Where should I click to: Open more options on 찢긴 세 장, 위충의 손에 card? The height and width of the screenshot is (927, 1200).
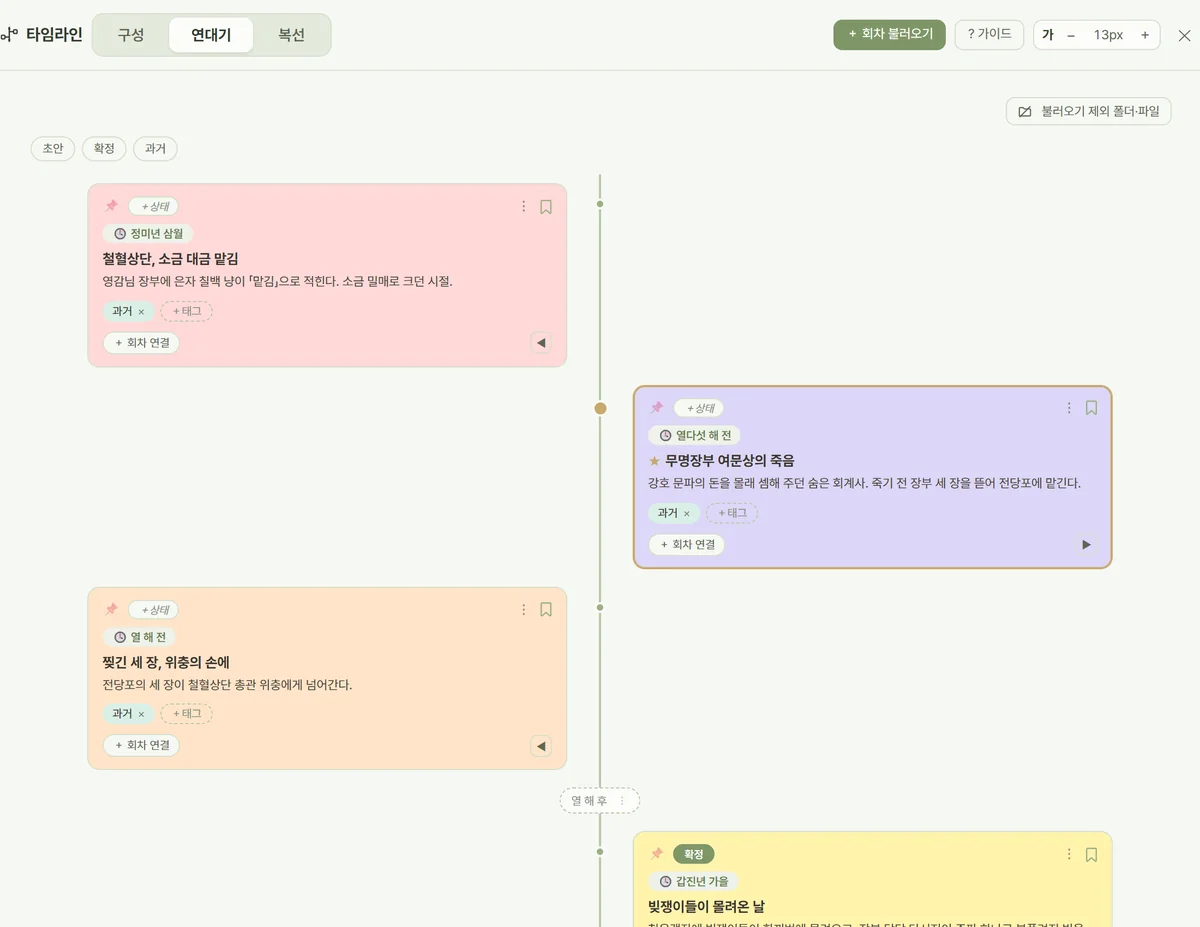click(x=523, y=609)
